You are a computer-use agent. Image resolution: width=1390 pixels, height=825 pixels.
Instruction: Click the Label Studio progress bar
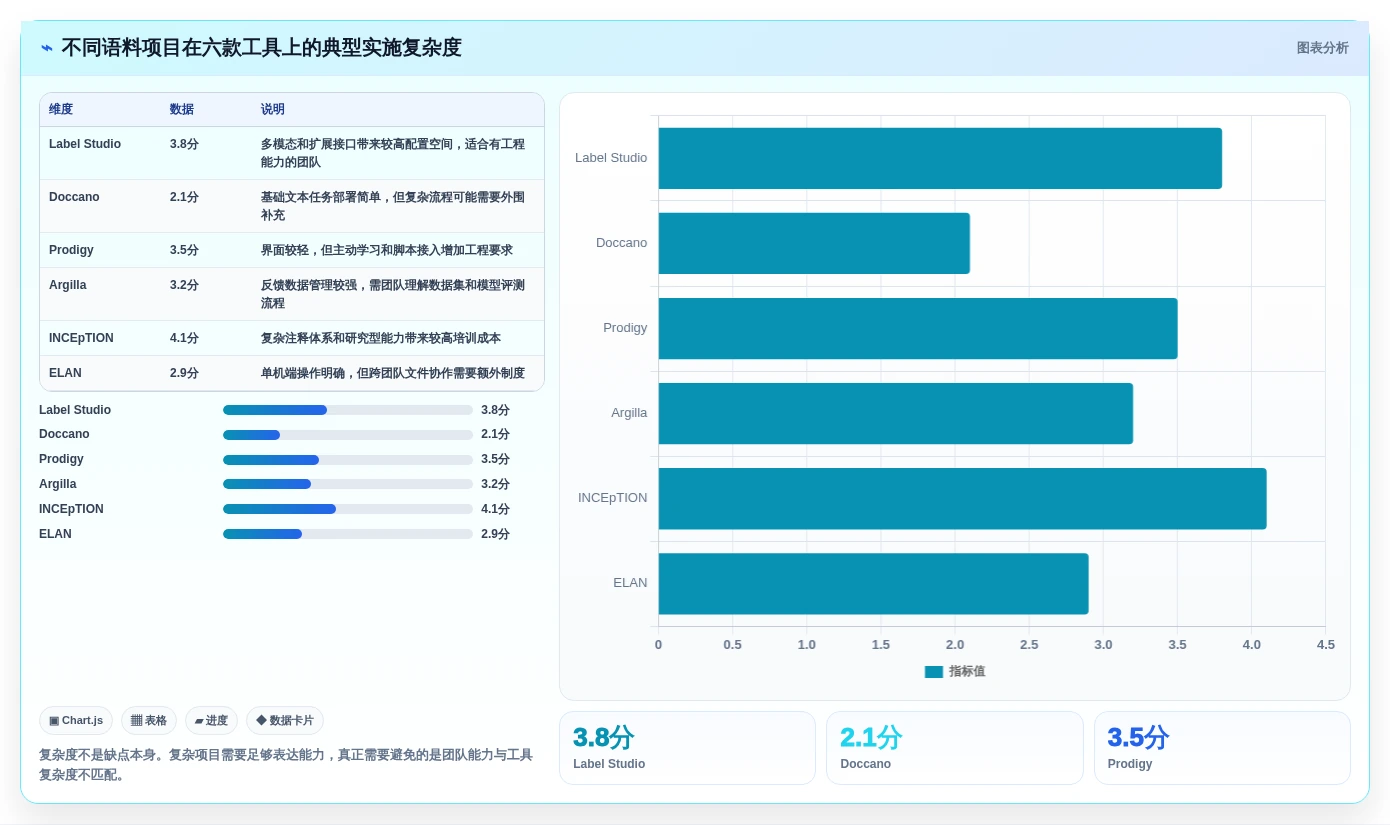coord(348,410)
